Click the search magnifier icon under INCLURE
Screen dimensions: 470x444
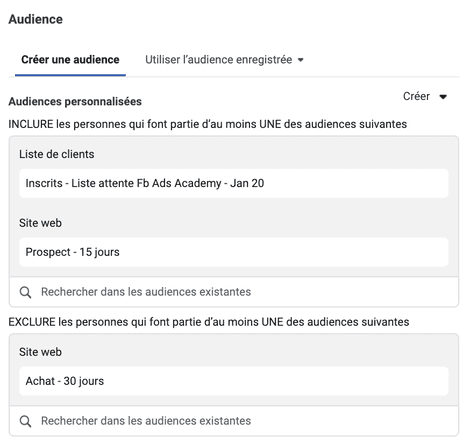[x=25, y=292]
